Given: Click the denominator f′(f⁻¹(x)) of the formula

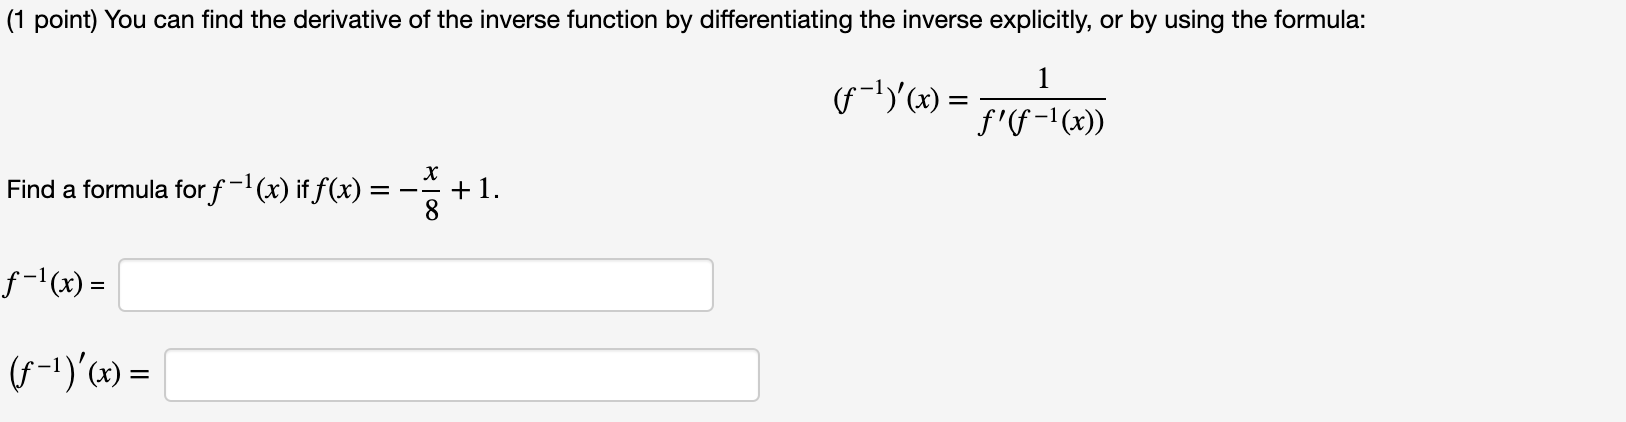Looking at the screenshot, I should pyautogui.click(x=1043, y=122).
